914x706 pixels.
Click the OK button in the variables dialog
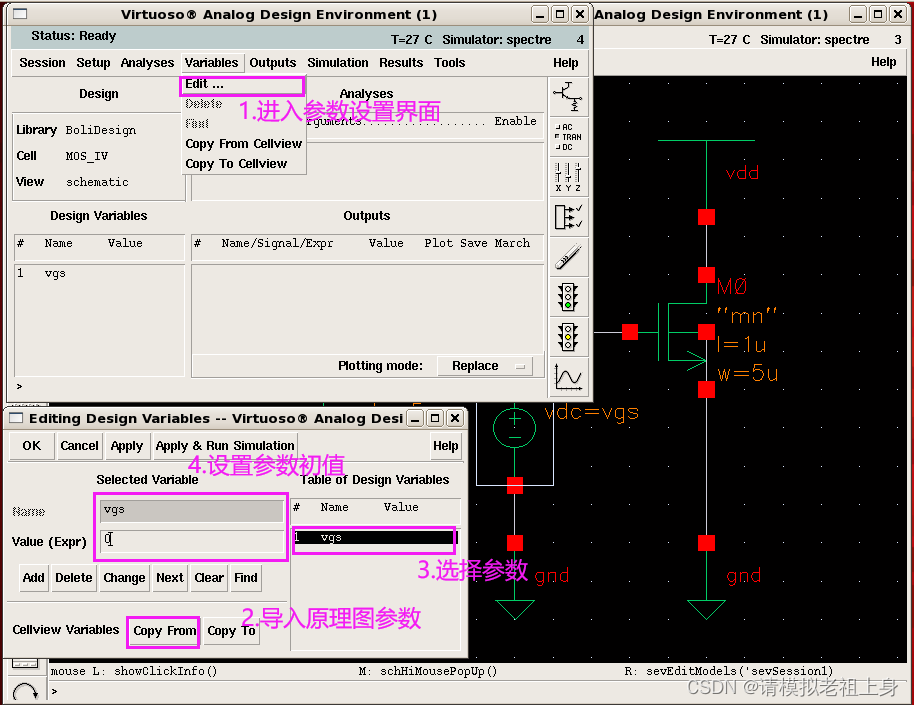(x=32, y=447)
